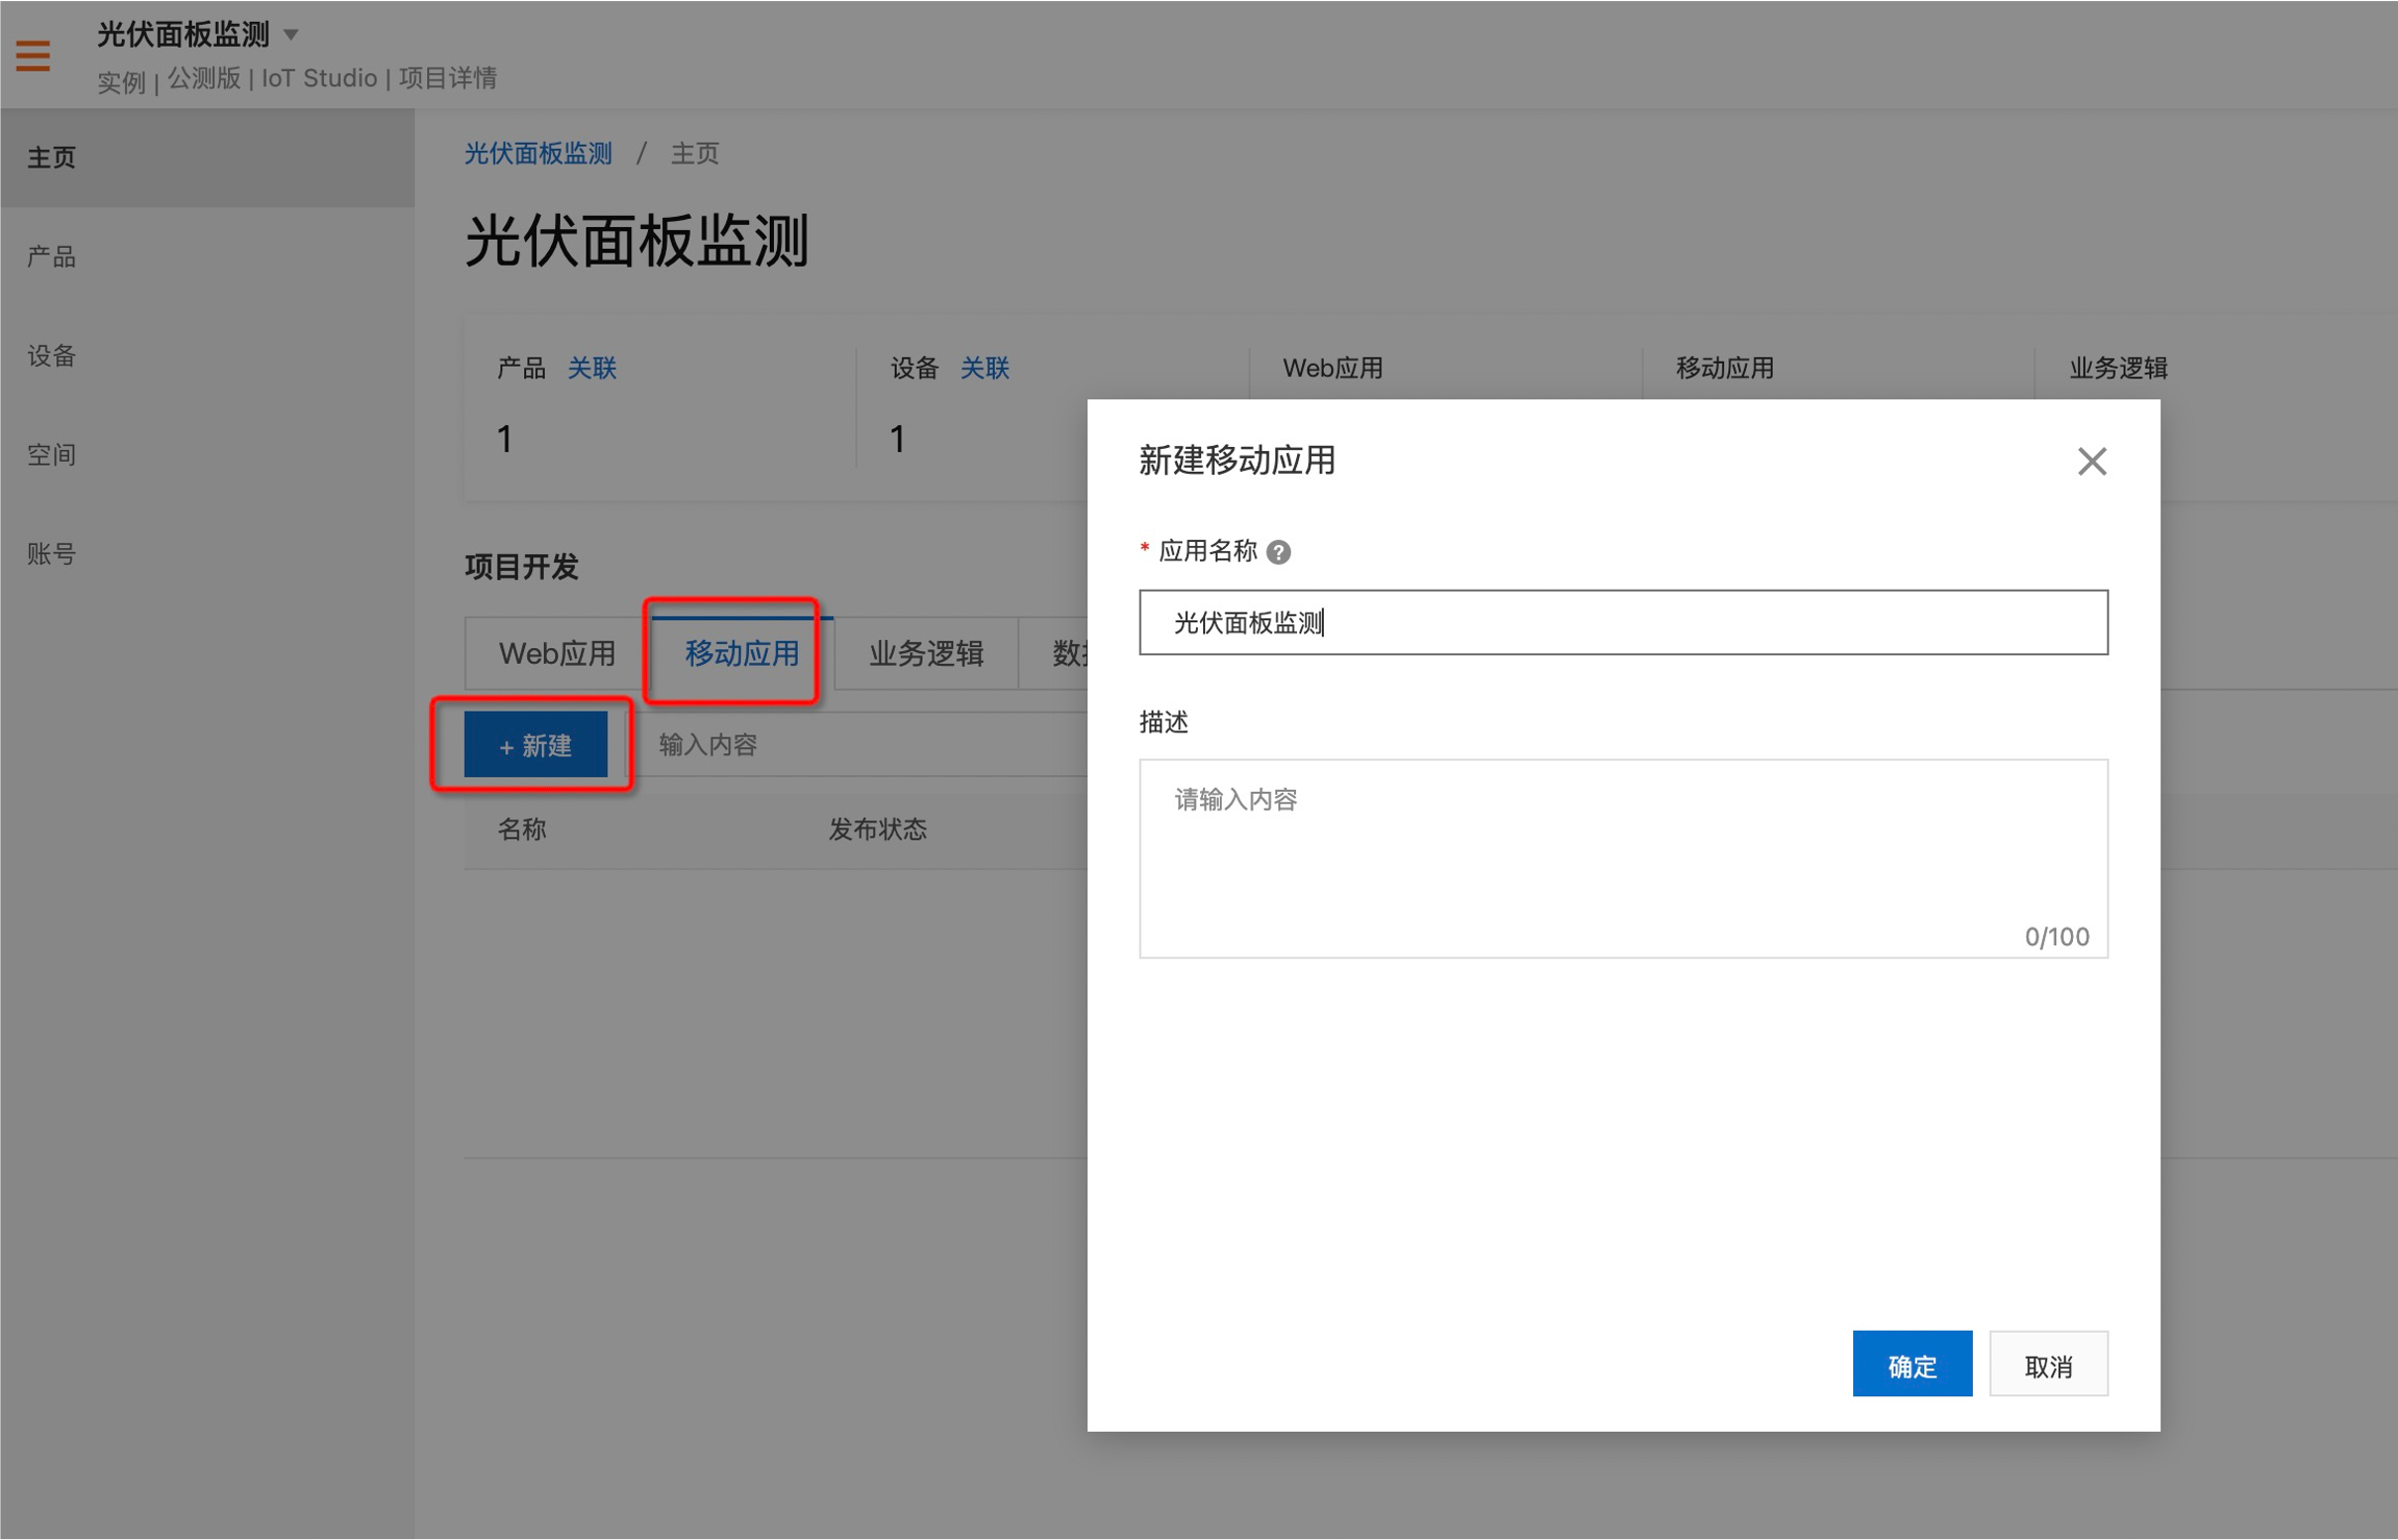This screenshot has width=2398, height=1540.
Task: Click the 业务逻辑 statistic card label
Action: click(x=2118, y=368)
